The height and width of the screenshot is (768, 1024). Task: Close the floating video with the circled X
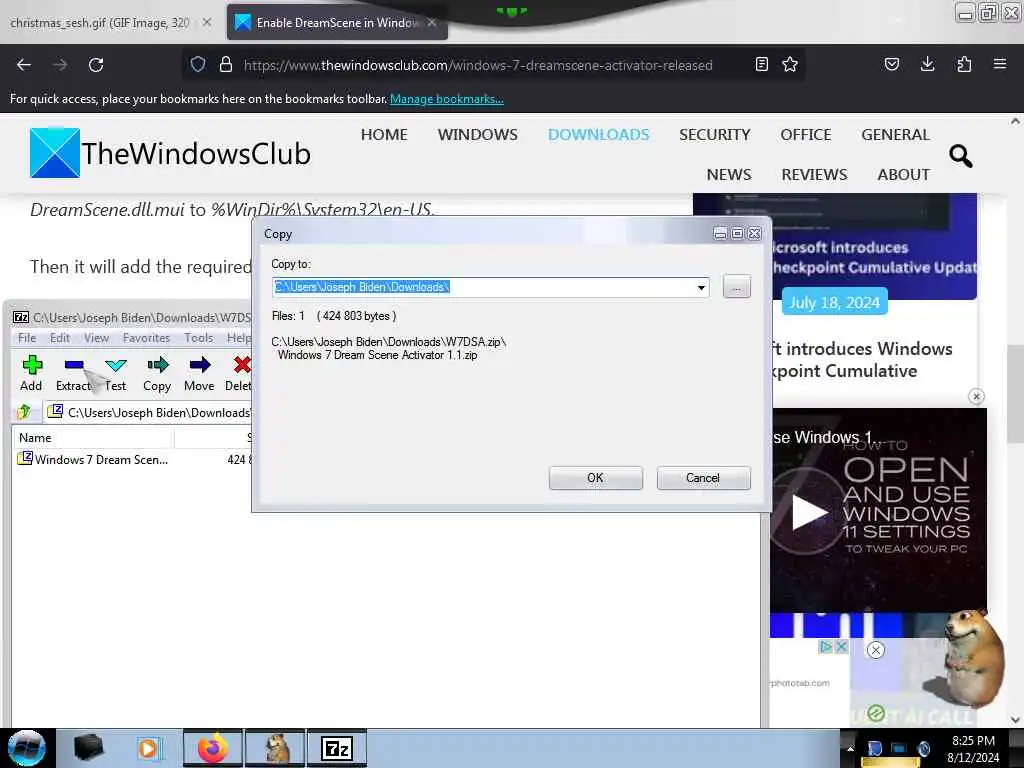(976, 396)
